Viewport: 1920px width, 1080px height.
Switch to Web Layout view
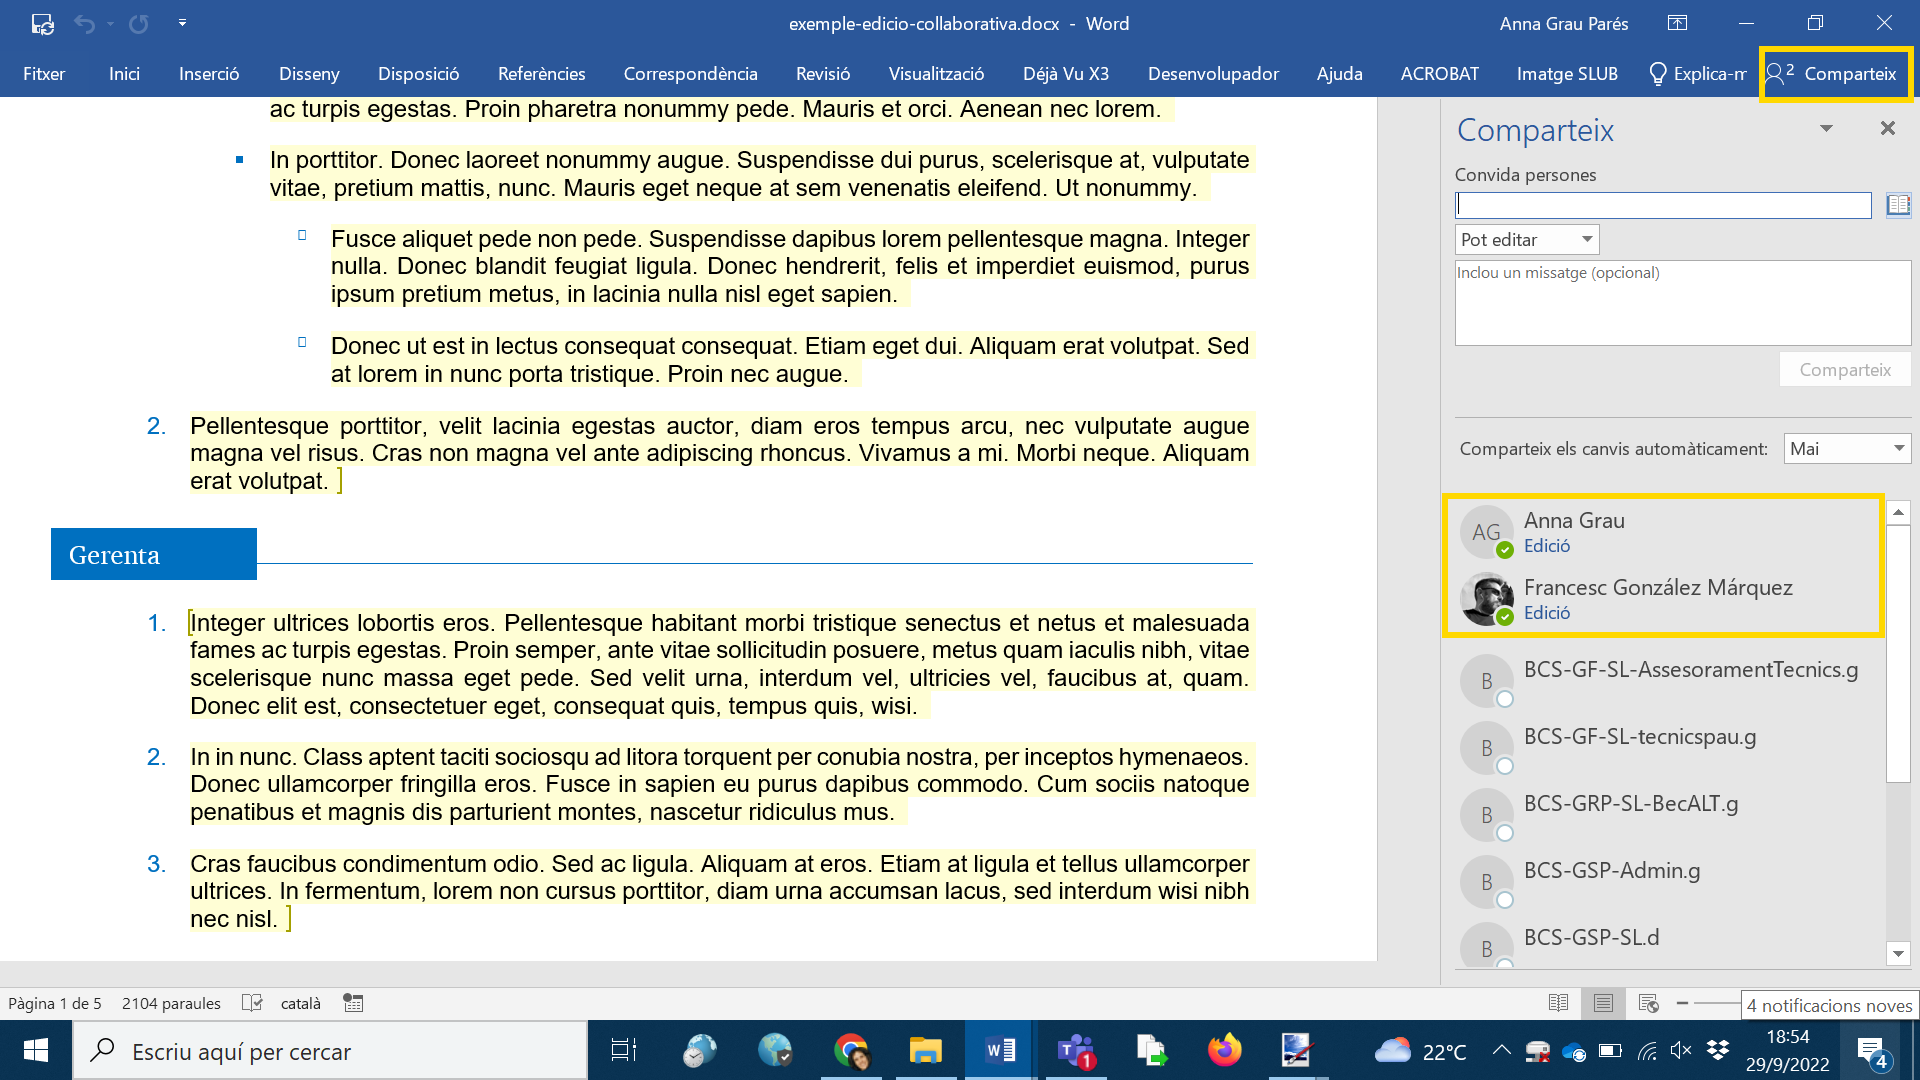click(1648, 1003)
